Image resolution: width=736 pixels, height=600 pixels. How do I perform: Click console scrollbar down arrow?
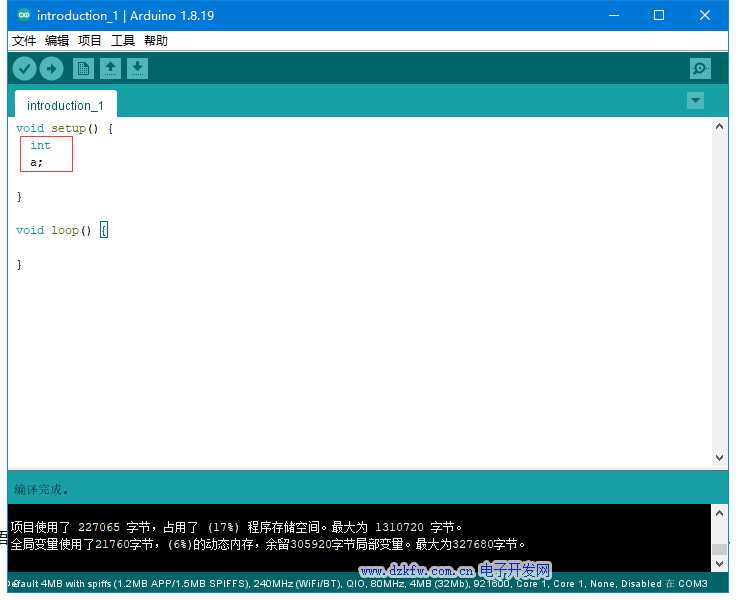pos(719,564)
